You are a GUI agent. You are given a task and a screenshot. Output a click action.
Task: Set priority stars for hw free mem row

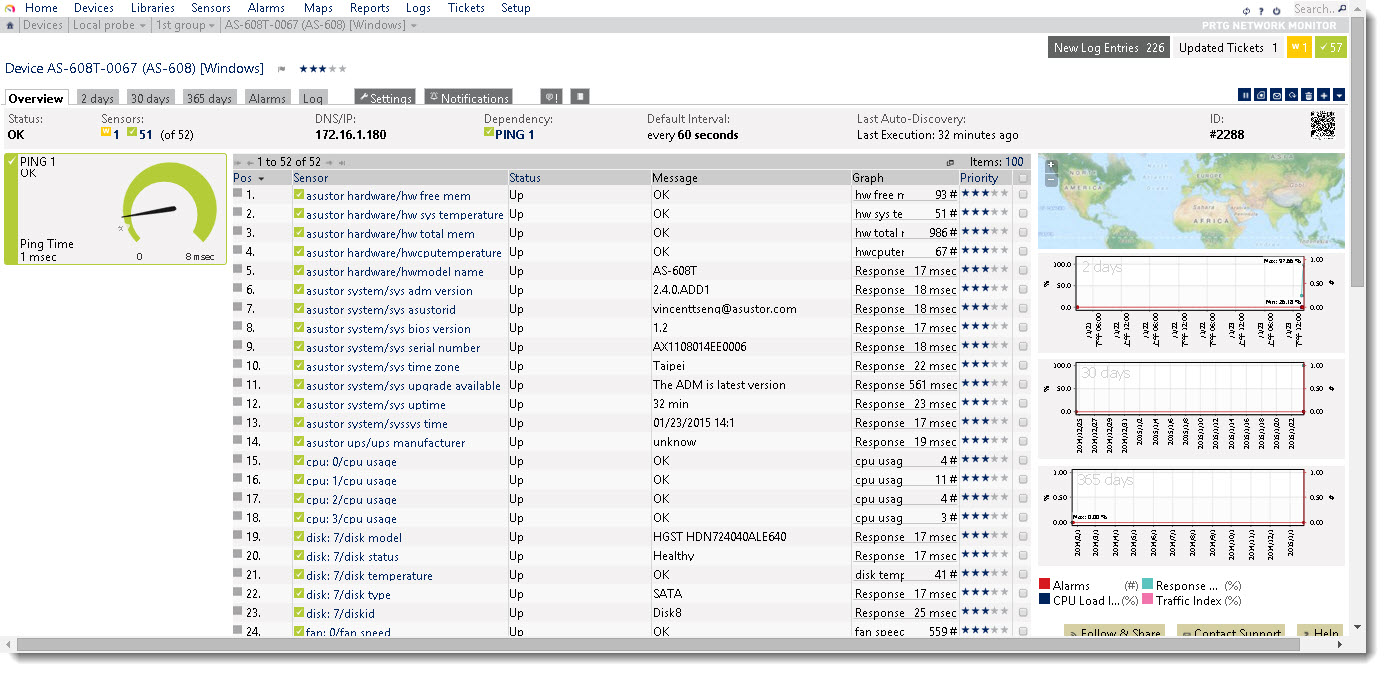coord(983,195)
